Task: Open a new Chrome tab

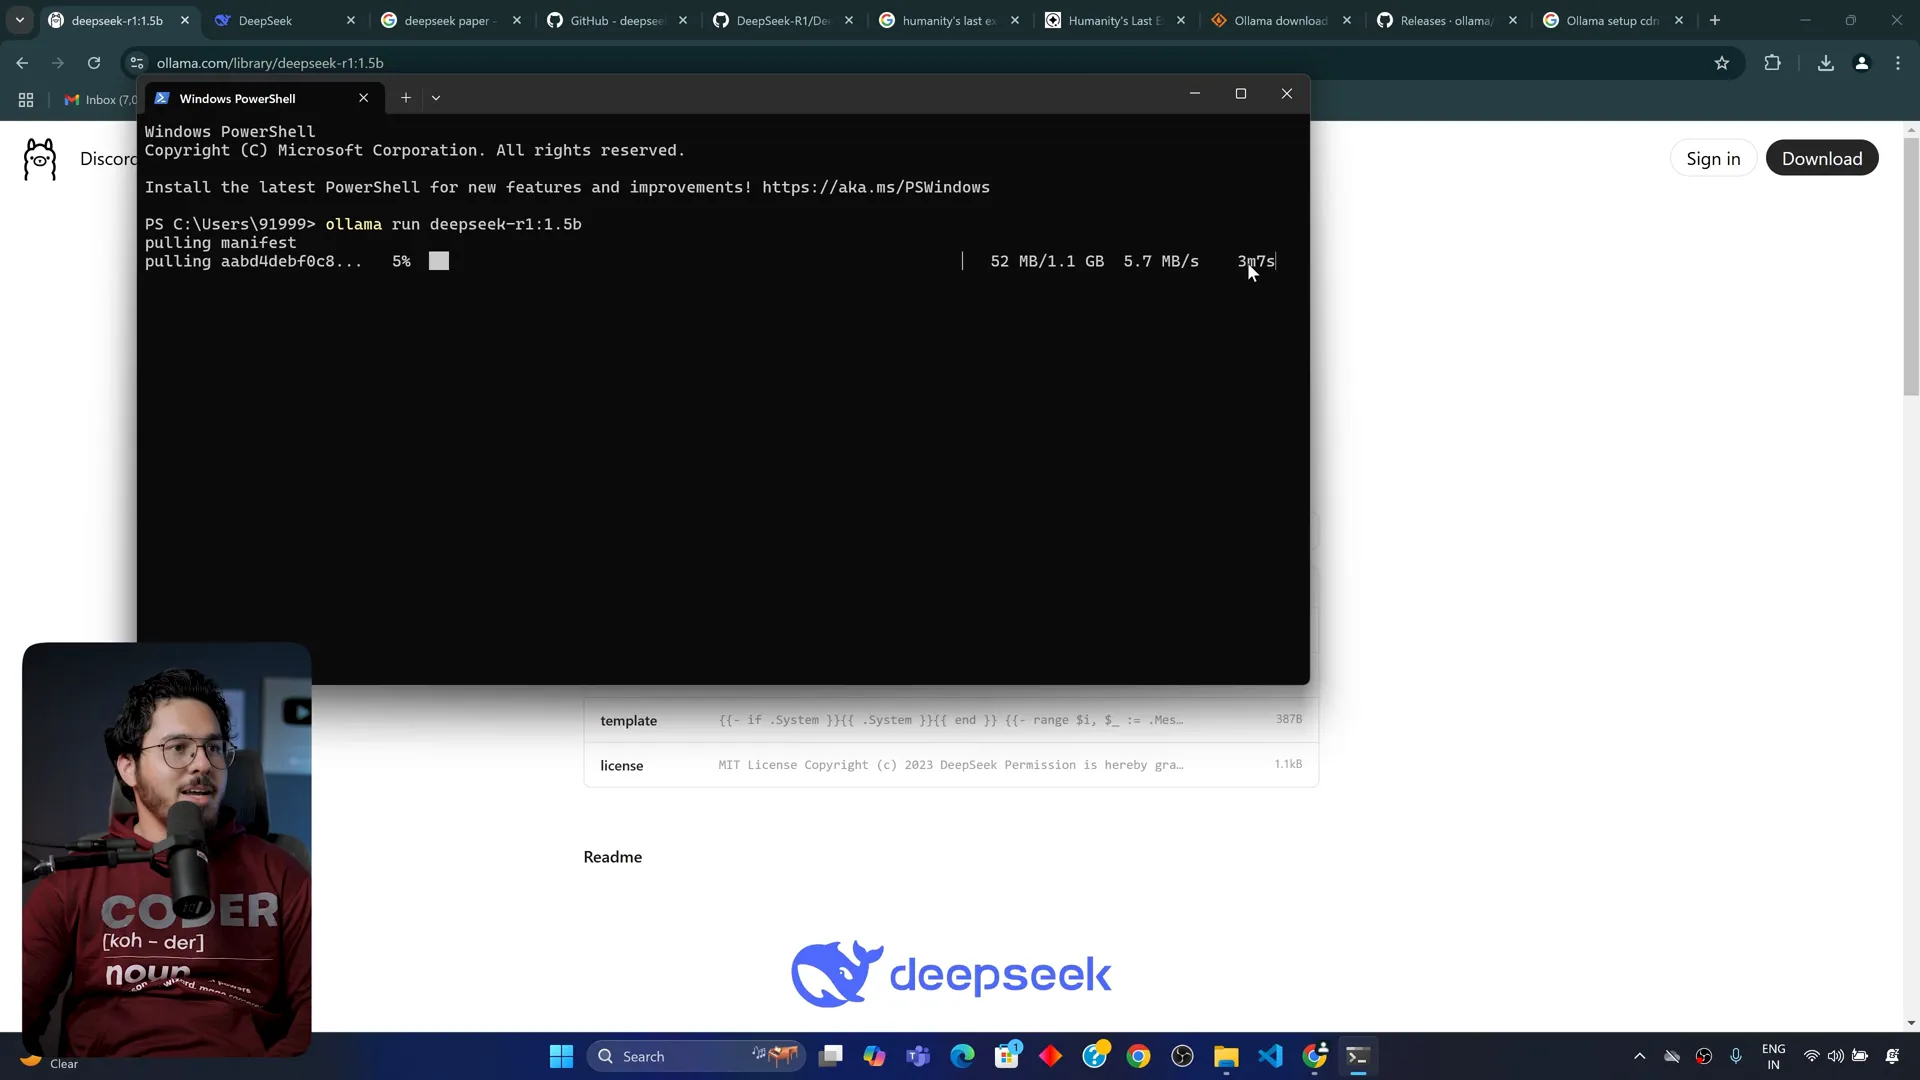Action: [x=1715, y=20]
